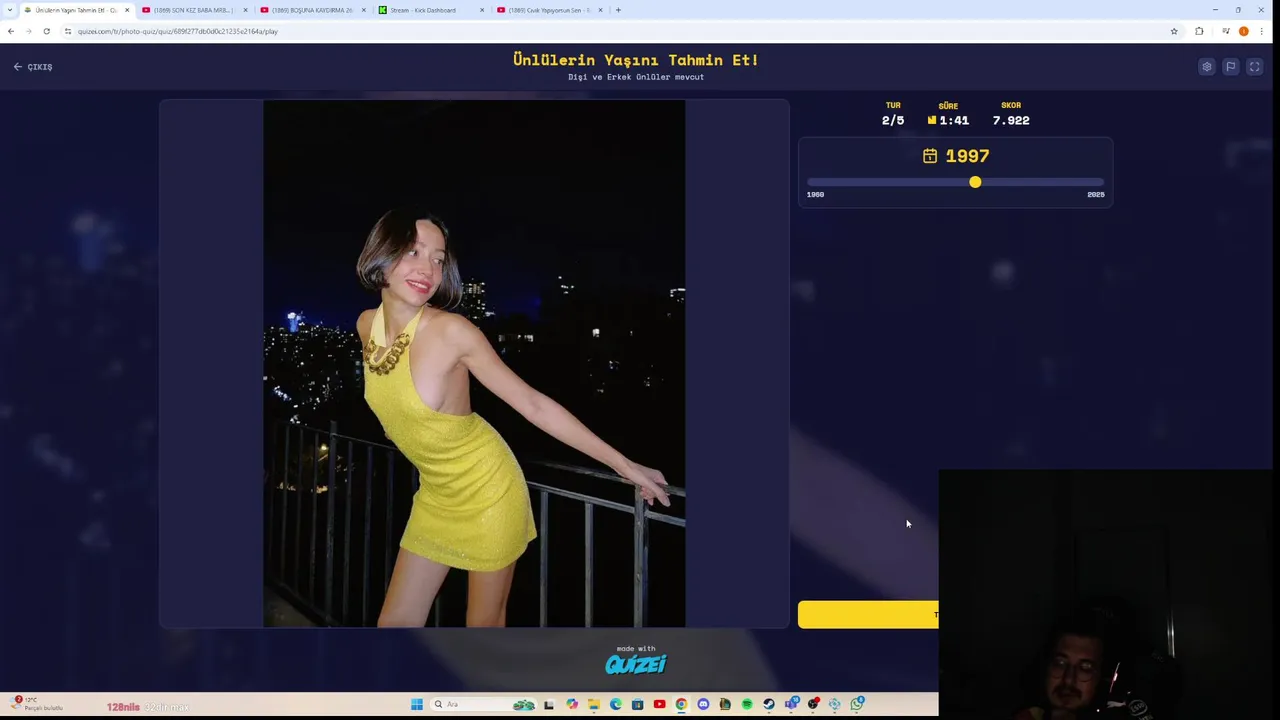Click the 2025 slider maximum label

click(x=1096, y=195)
